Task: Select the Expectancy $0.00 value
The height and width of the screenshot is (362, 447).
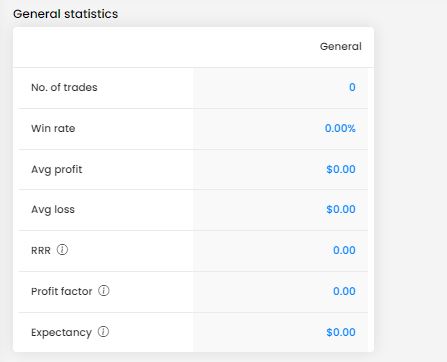Action: [341, 332]
